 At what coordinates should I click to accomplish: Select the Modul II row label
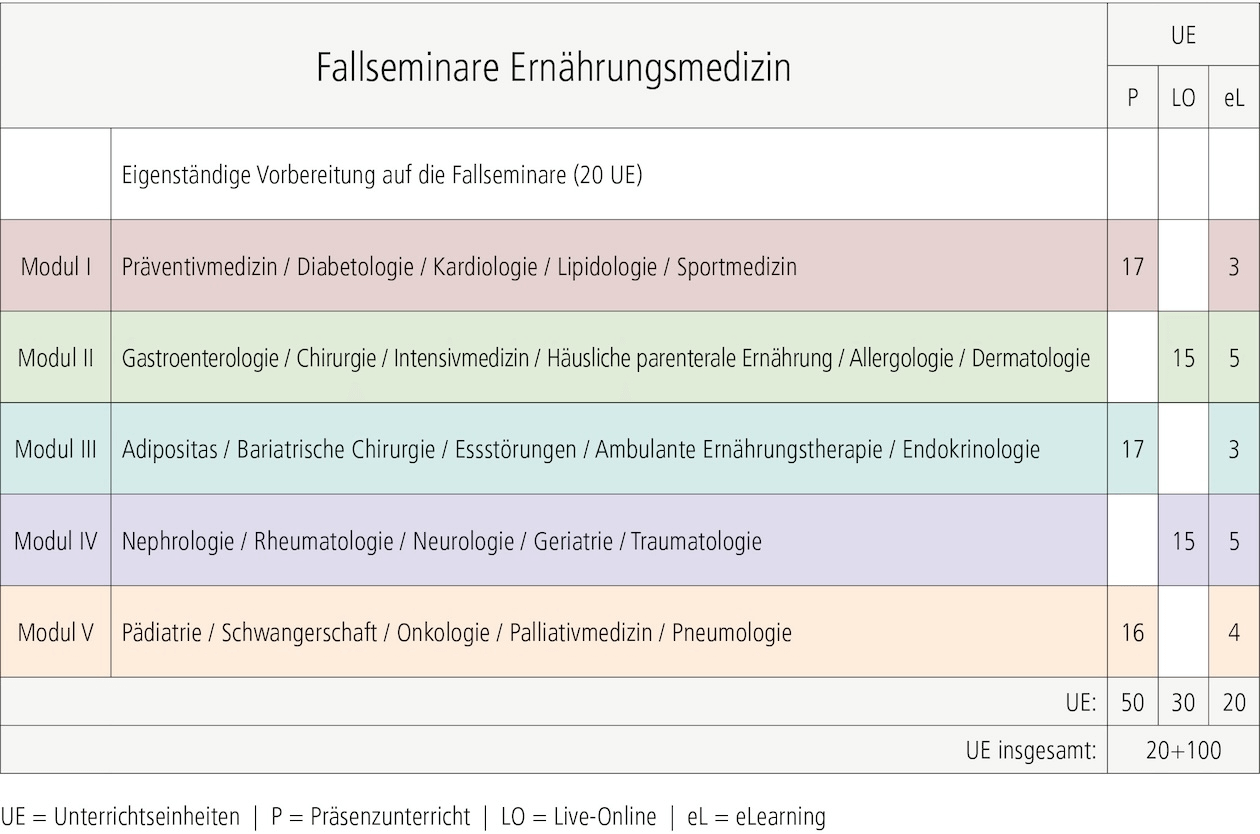(x=56, y=358)
